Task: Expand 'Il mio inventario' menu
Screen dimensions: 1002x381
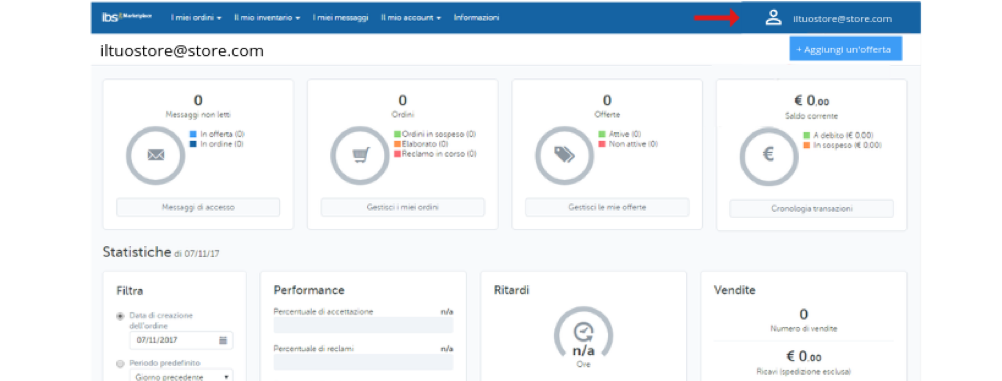Action: click(266, 18)
